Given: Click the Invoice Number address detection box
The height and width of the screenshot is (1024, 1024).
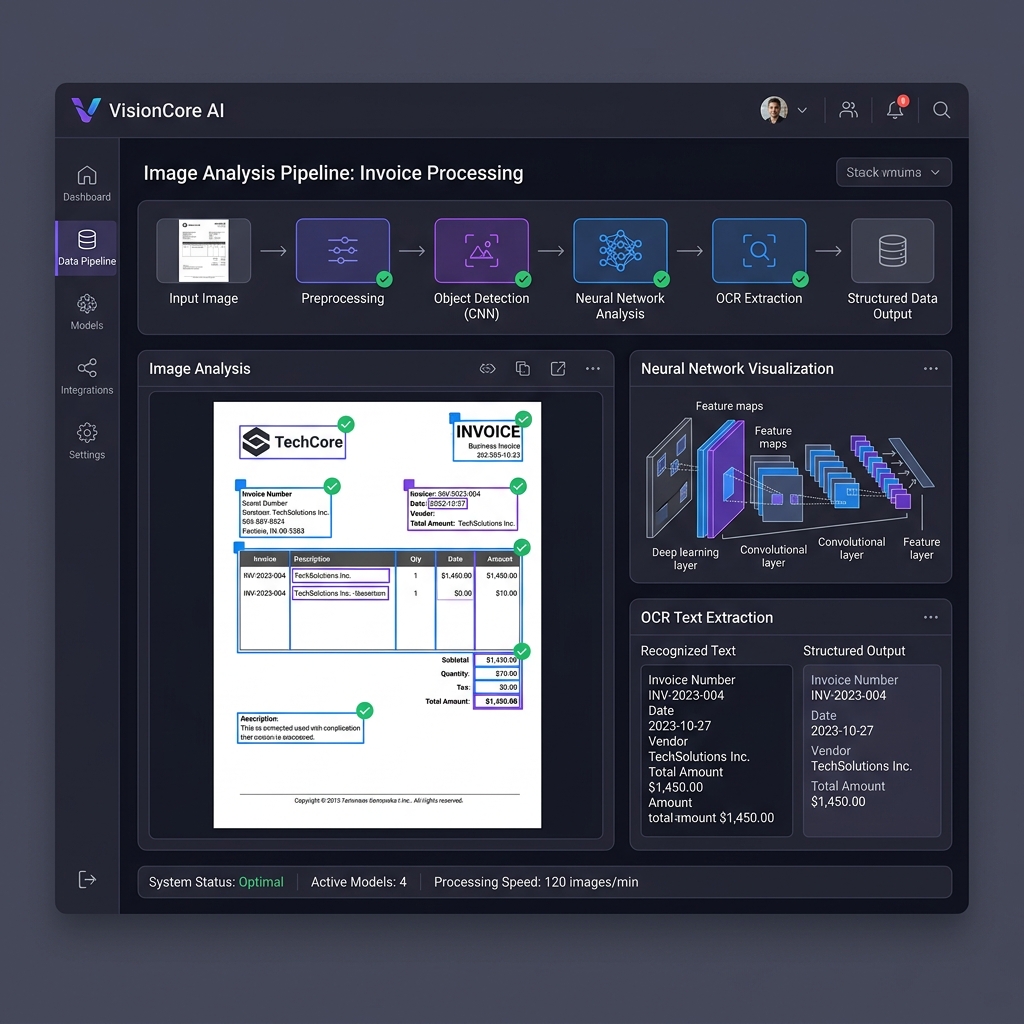Looking at the screenshot, I should coord(285,513).
